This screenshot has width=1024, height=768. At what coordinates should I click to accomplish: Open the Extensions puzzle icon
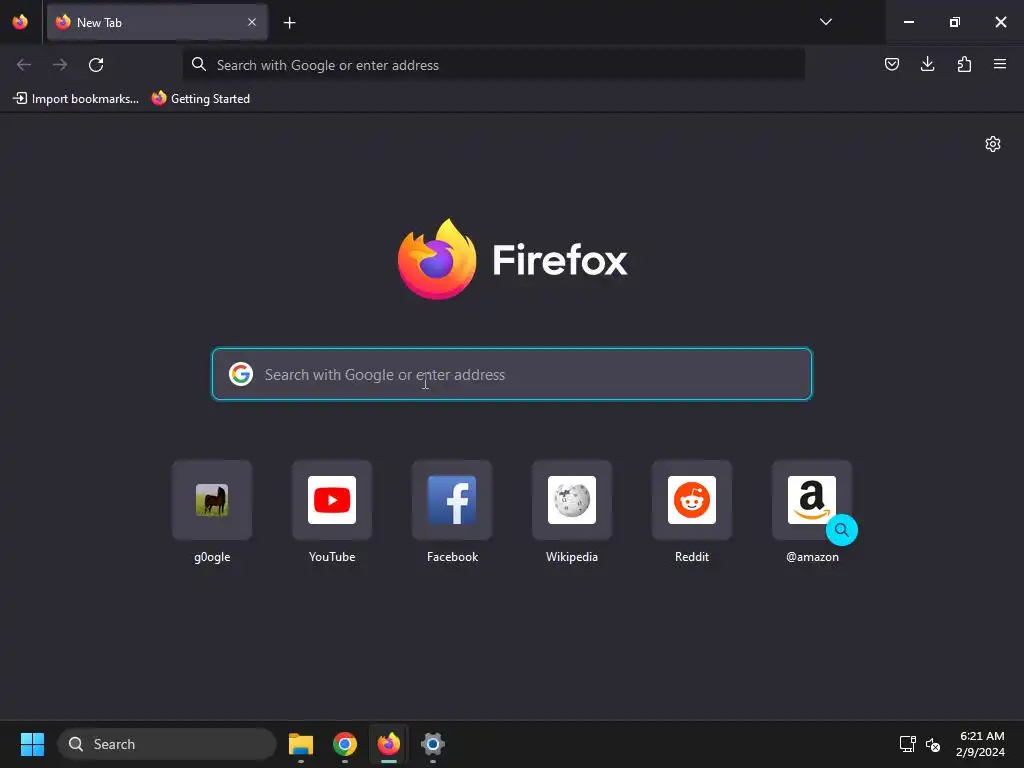(964, 64)
